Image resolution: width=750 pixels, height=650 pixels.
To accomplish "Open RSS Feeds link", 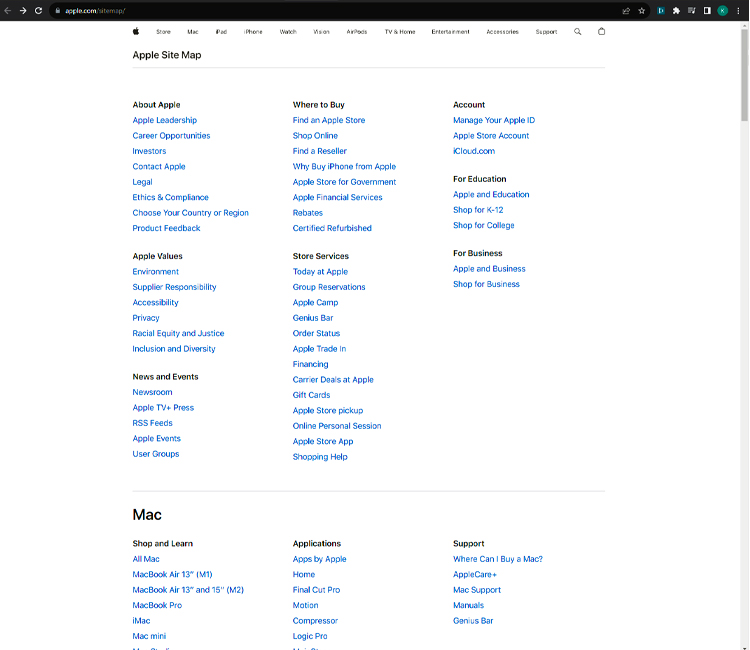I will coord(152,423).
